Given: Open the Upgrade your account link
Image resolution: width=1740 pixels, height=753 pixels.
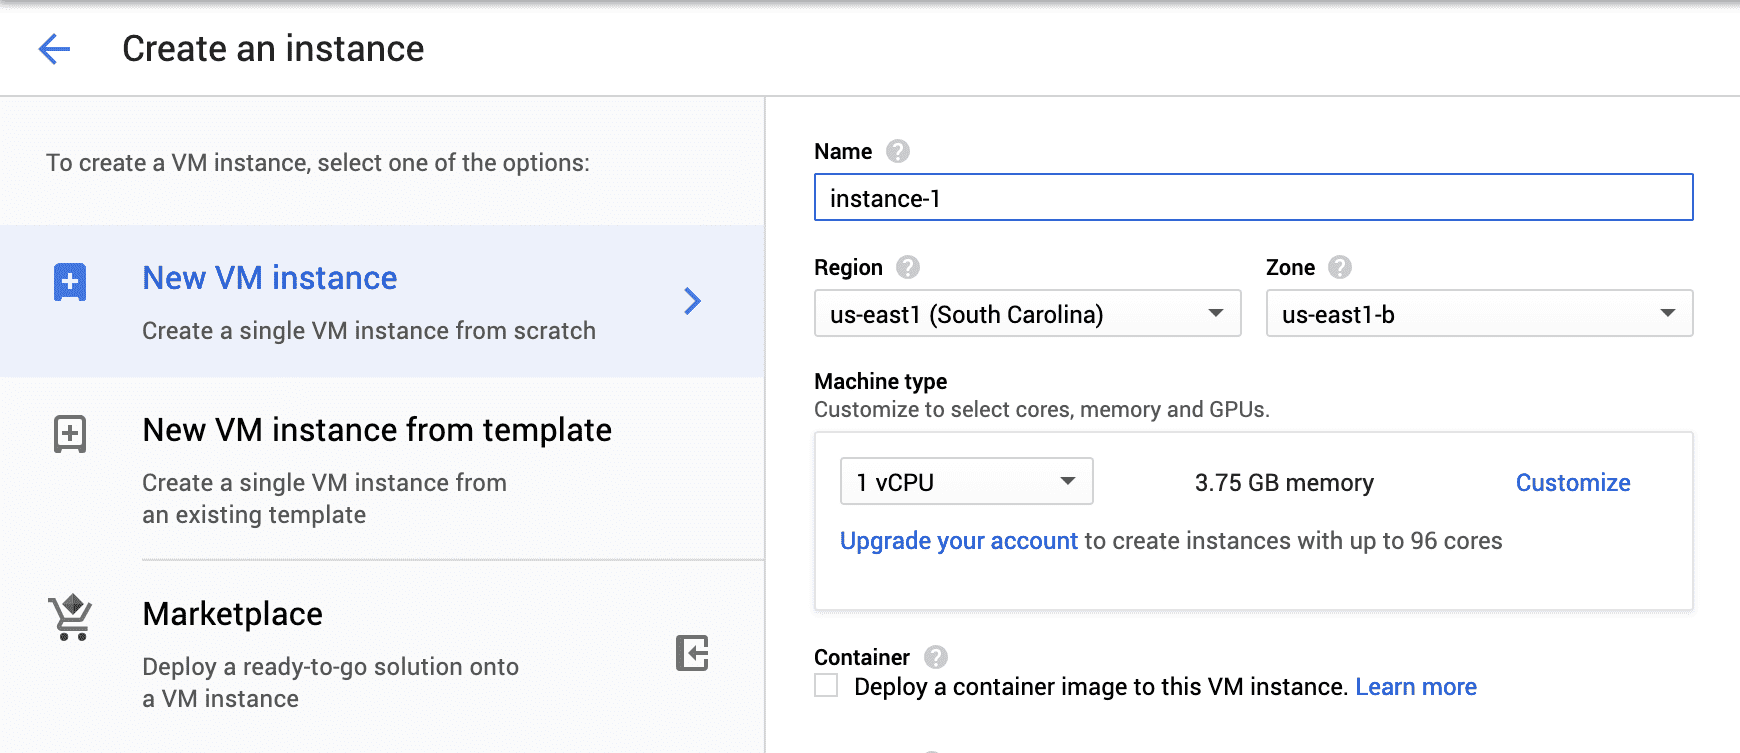Looking at the screenshot, I should pos(959,541).
